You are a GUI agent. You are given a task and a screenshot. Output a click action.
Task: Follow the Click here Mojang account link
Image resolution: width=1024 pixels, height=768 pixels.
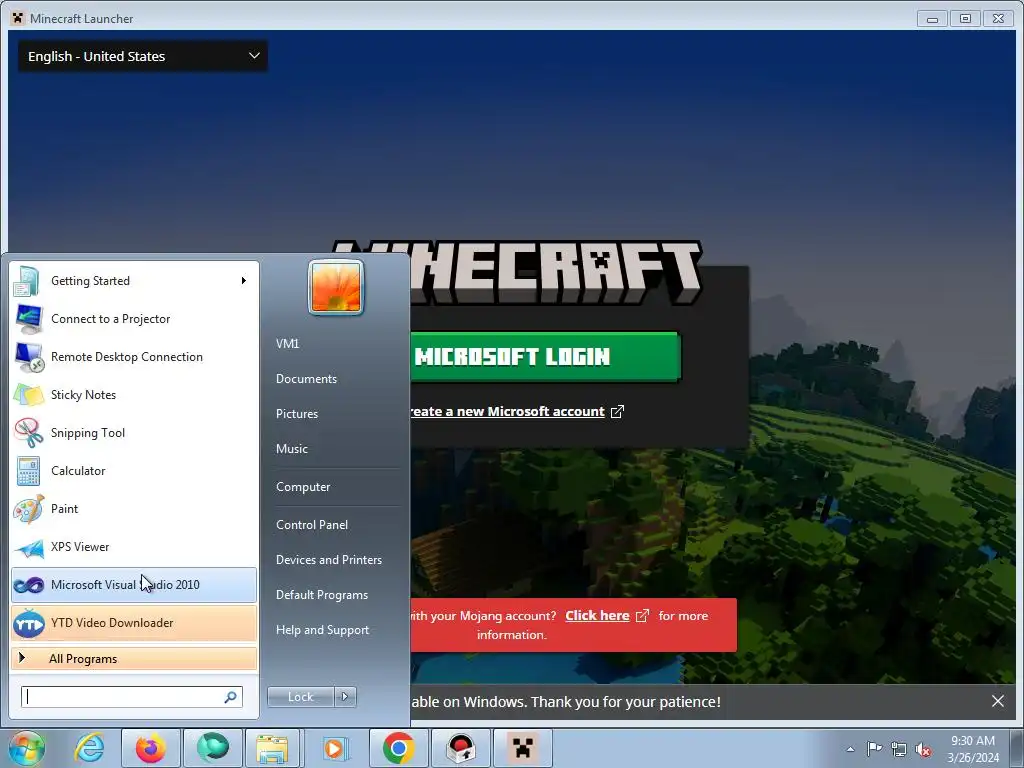pos(598,616)
